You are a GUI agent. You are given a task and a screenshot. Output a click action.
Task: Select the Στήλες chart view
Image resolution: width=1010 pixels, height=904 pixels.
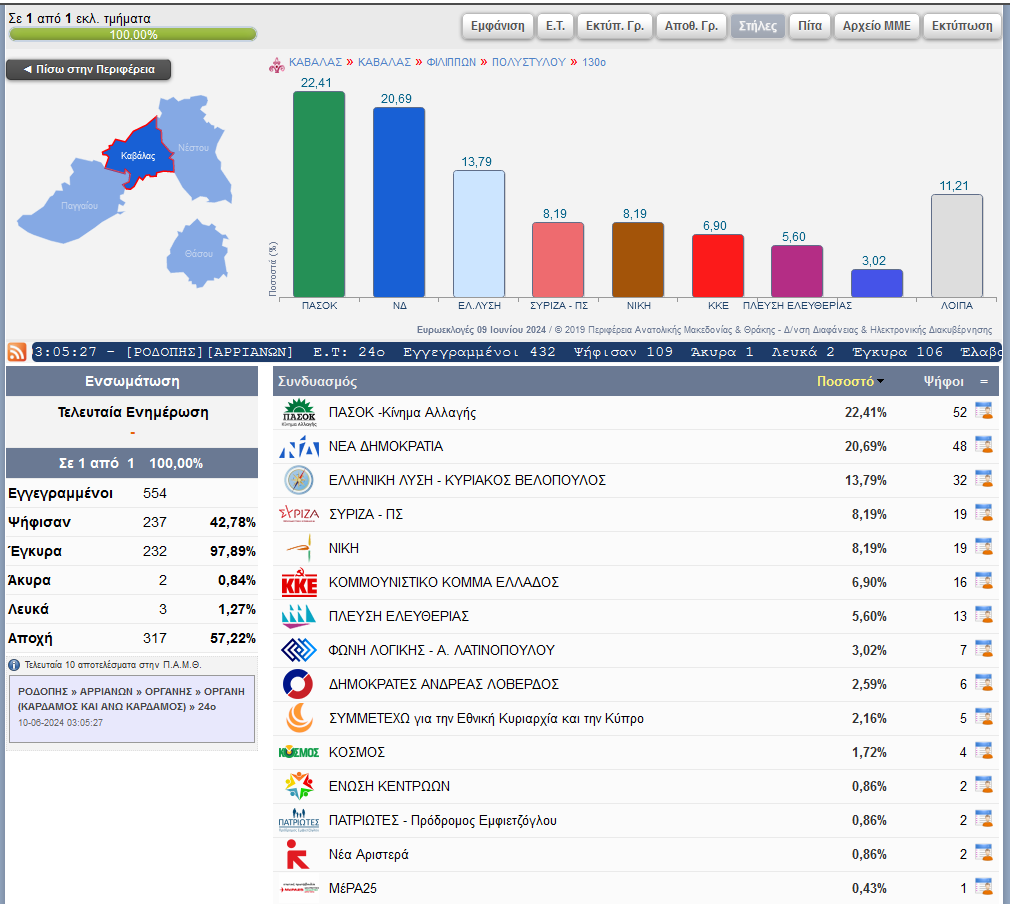pos(757,26)
